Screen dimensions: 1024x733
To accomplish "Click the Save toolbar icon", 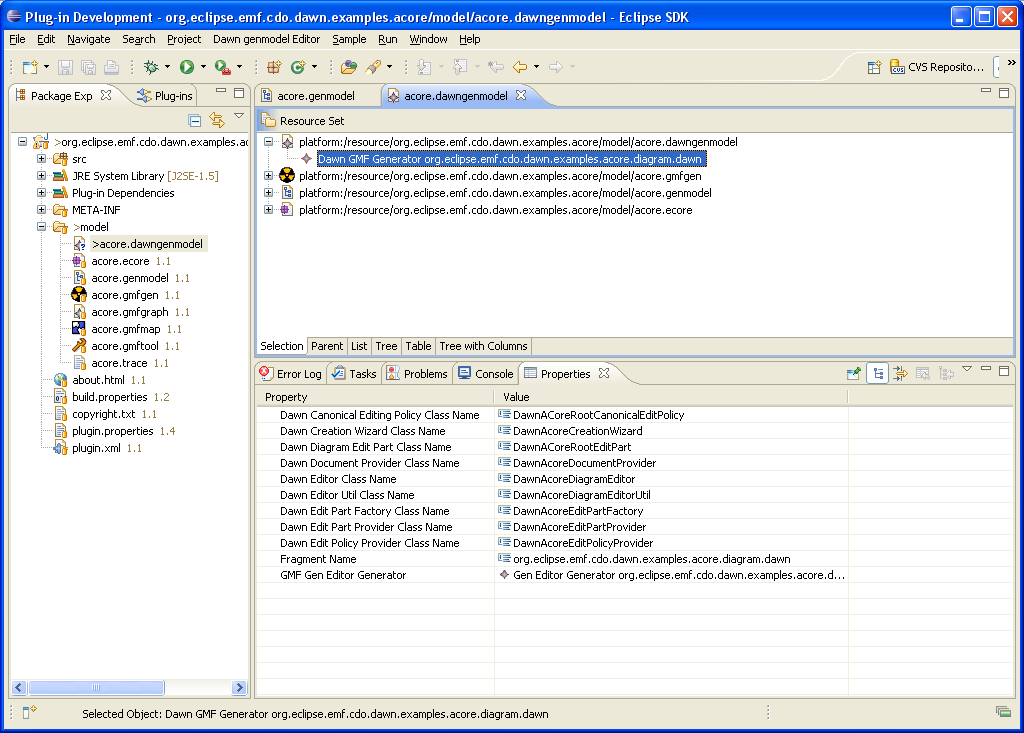I will (65, 67).
